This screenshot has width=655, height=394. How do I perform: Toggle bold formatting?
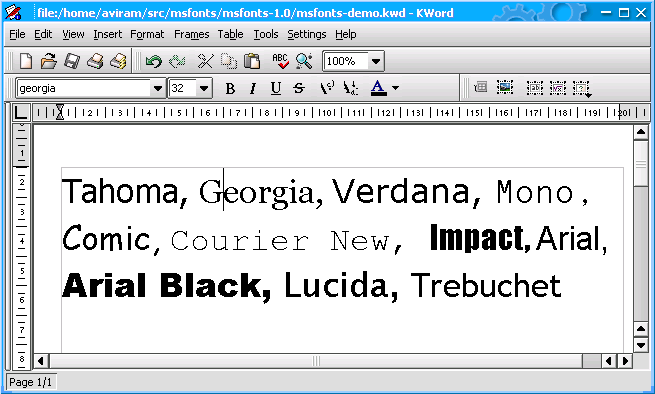coord(230,88)
